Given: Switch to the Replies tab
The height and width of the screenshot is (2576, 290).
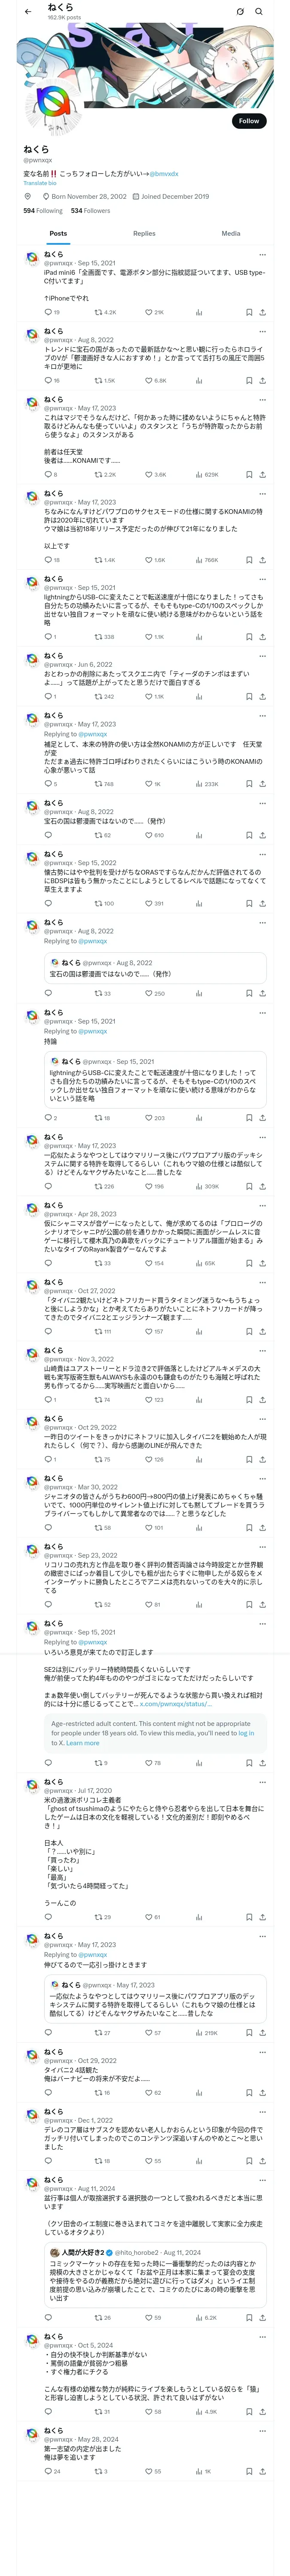Looking at the screenshot, I should click(x=144, y=233).
